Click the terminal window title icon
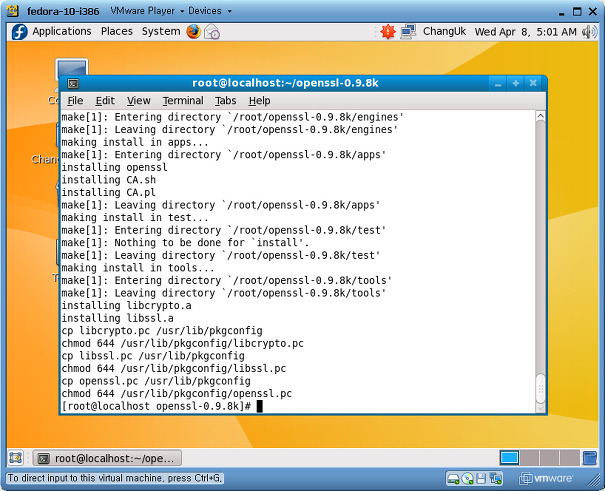The height and width of the screenshot is (491, 605). point(73,83)
